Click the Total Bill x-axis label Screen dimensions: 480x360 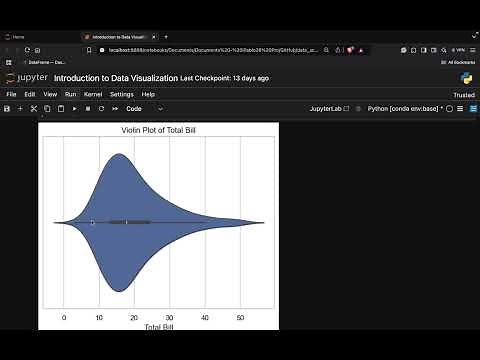click(x=159, y=327)
